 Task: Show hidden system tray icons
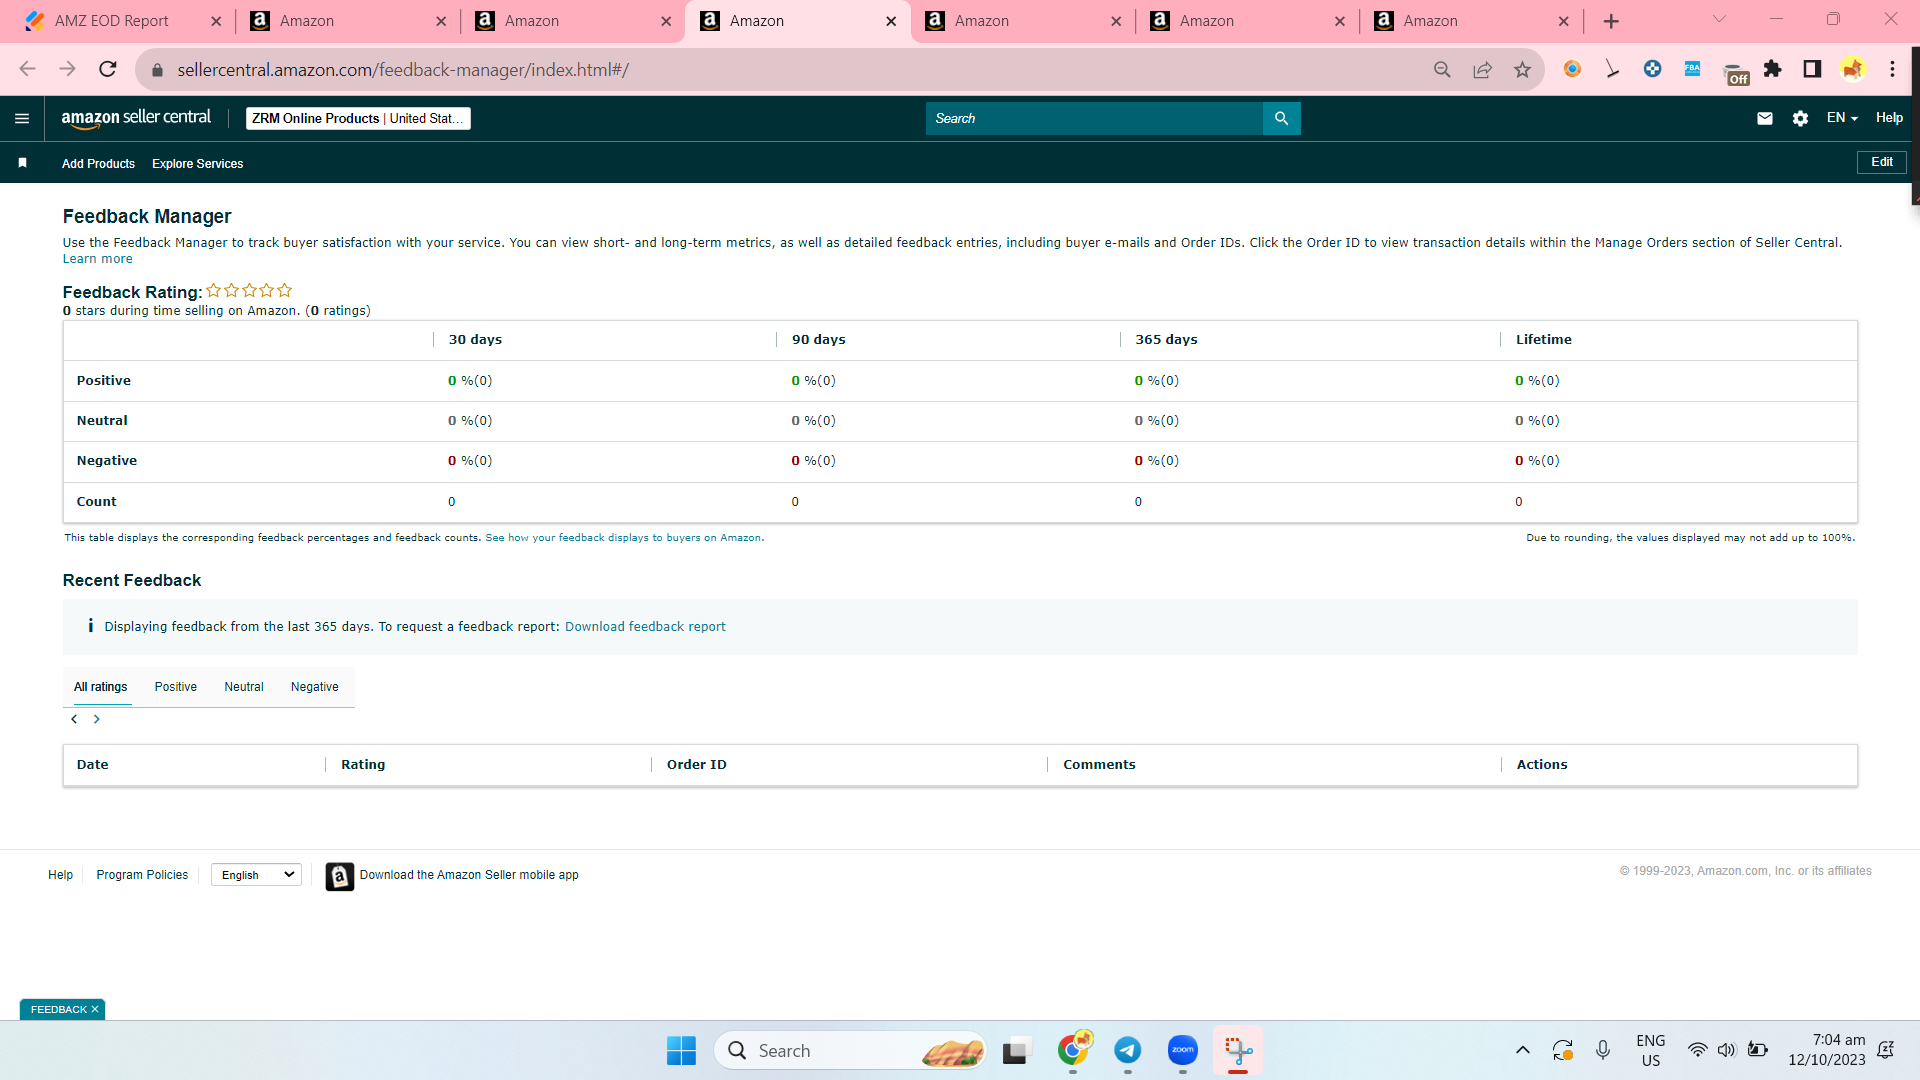click(1522, 1050)
